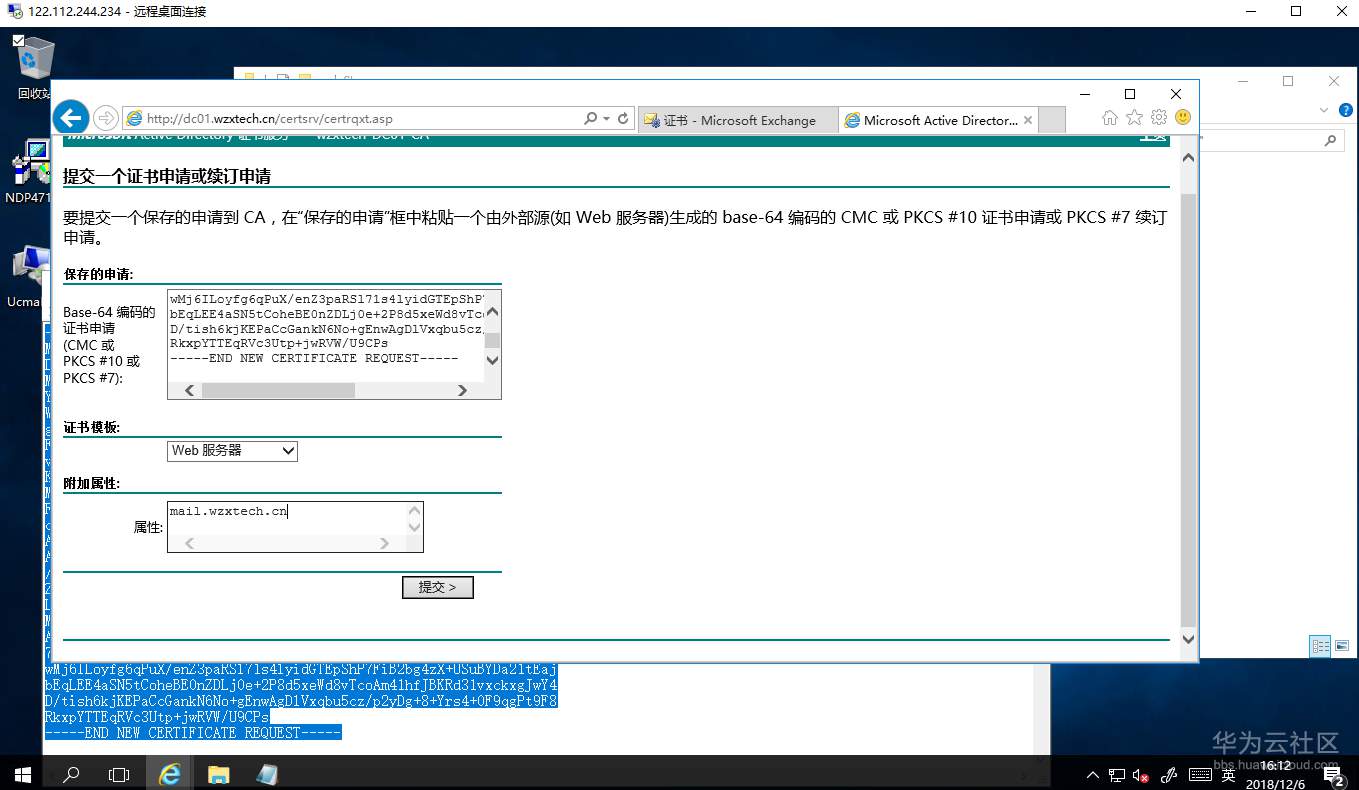The width and height of the screenshot is (1359, 790).
Task: Open the Web 服务器 certificate template dropdown
Action: point(231,451)
